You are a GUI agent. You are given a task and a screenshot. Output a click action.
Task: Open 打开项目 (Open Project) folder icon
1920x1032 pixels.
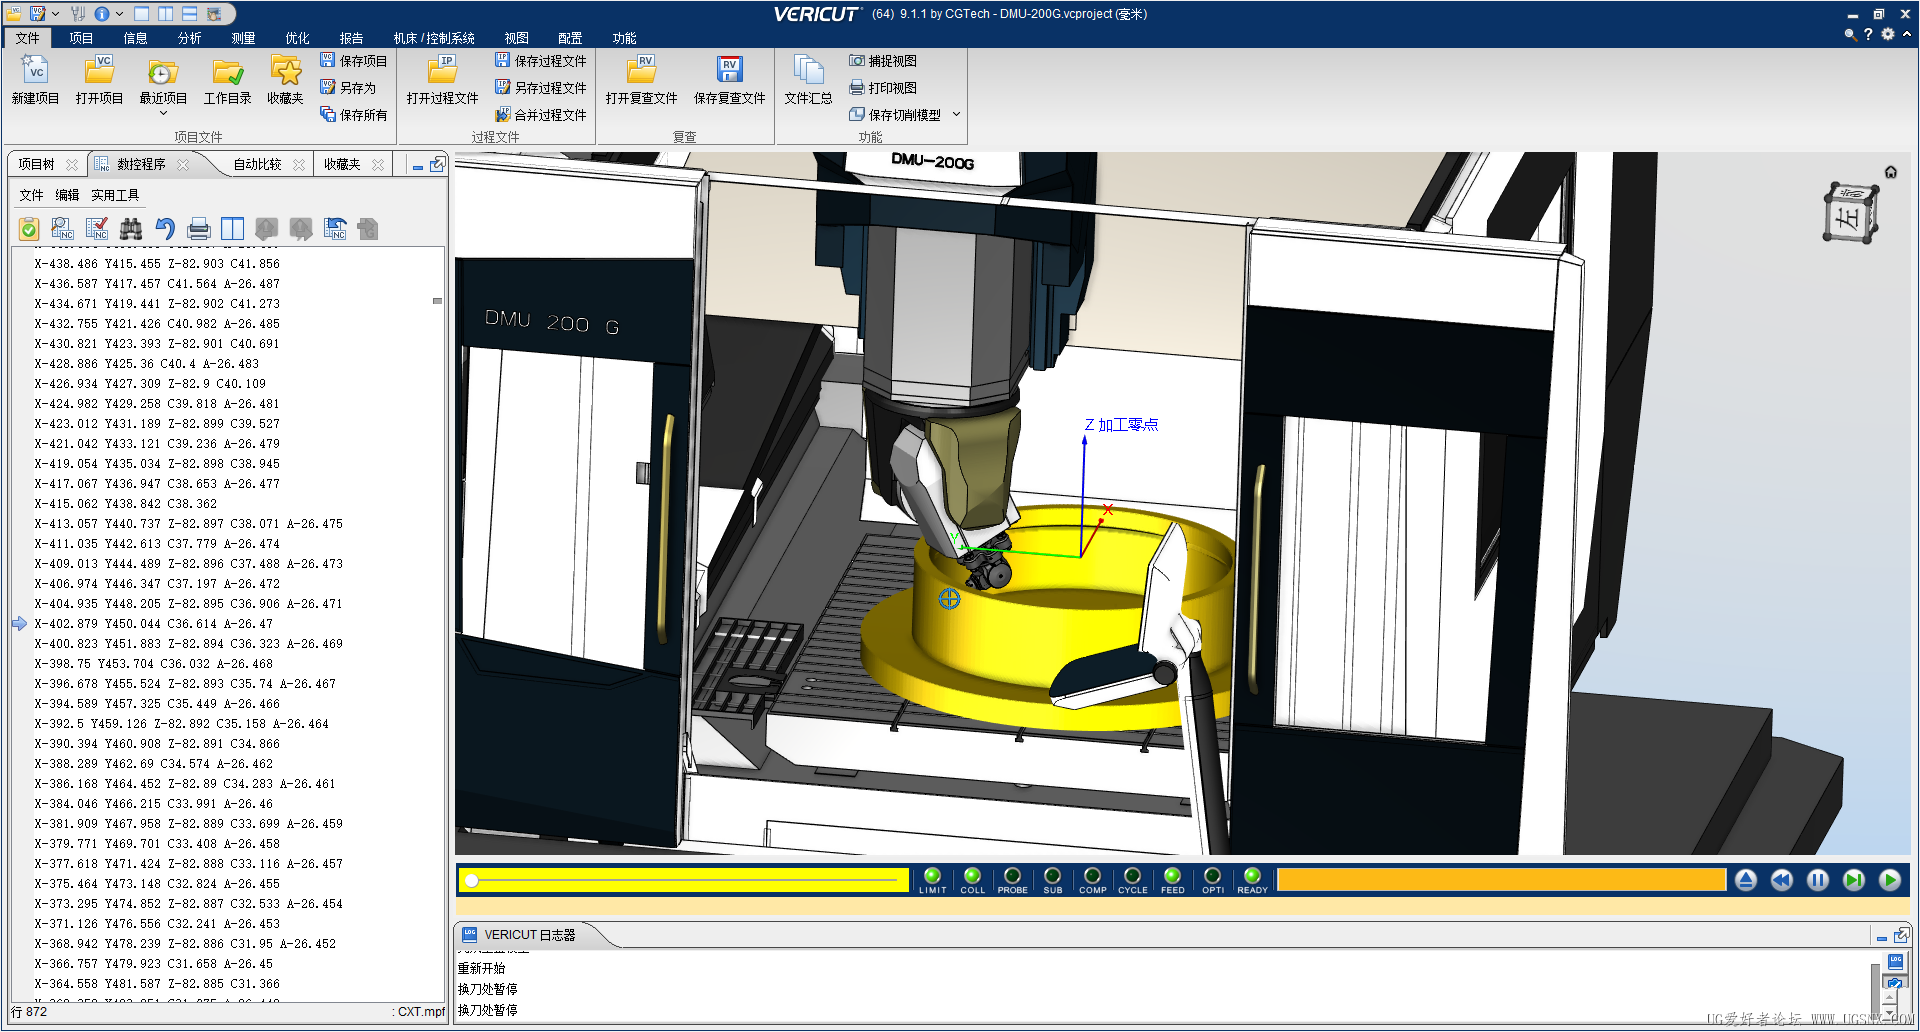tap(99, 70)
